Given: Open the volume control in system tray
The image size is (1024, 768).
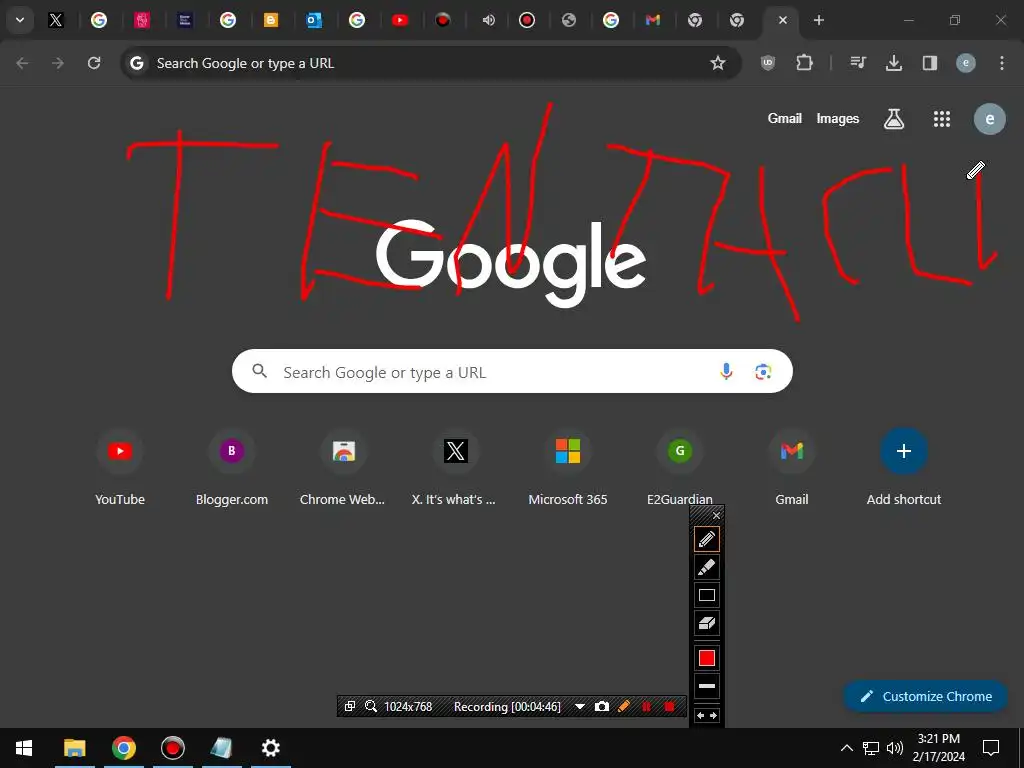Looking at the screenshot, I should [895, 748].
